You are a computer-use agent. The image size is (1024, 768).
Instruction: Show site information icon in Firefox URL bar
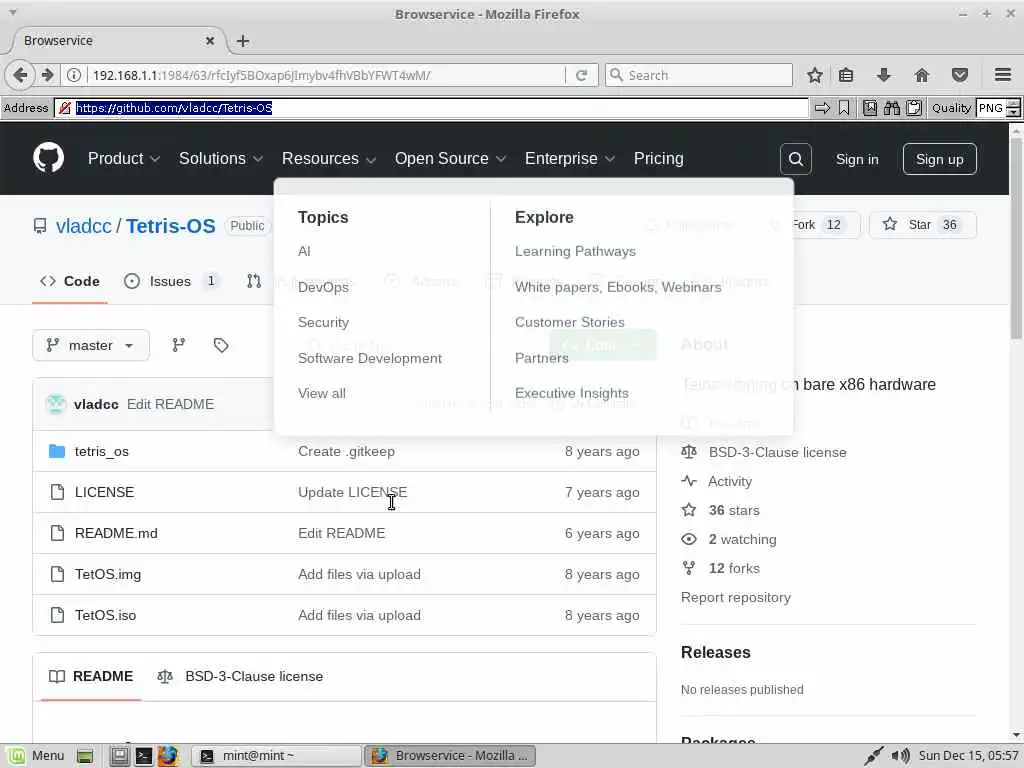(74, 75)
